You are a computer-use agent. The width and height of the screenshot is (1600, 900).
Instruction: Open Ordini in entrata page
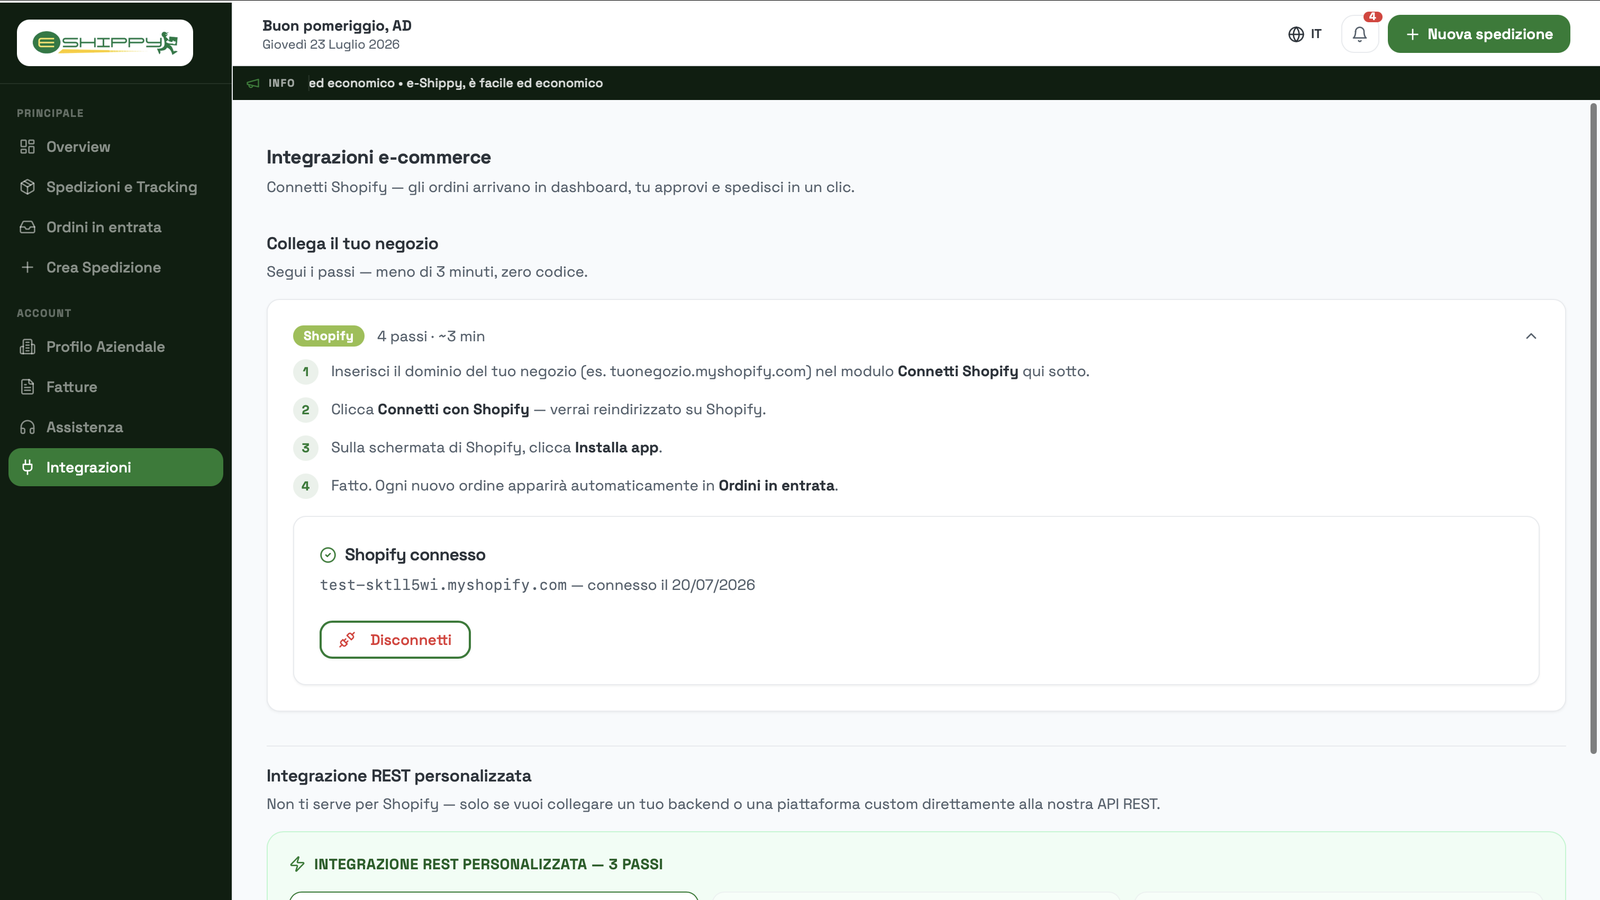[x=116, y=227]
